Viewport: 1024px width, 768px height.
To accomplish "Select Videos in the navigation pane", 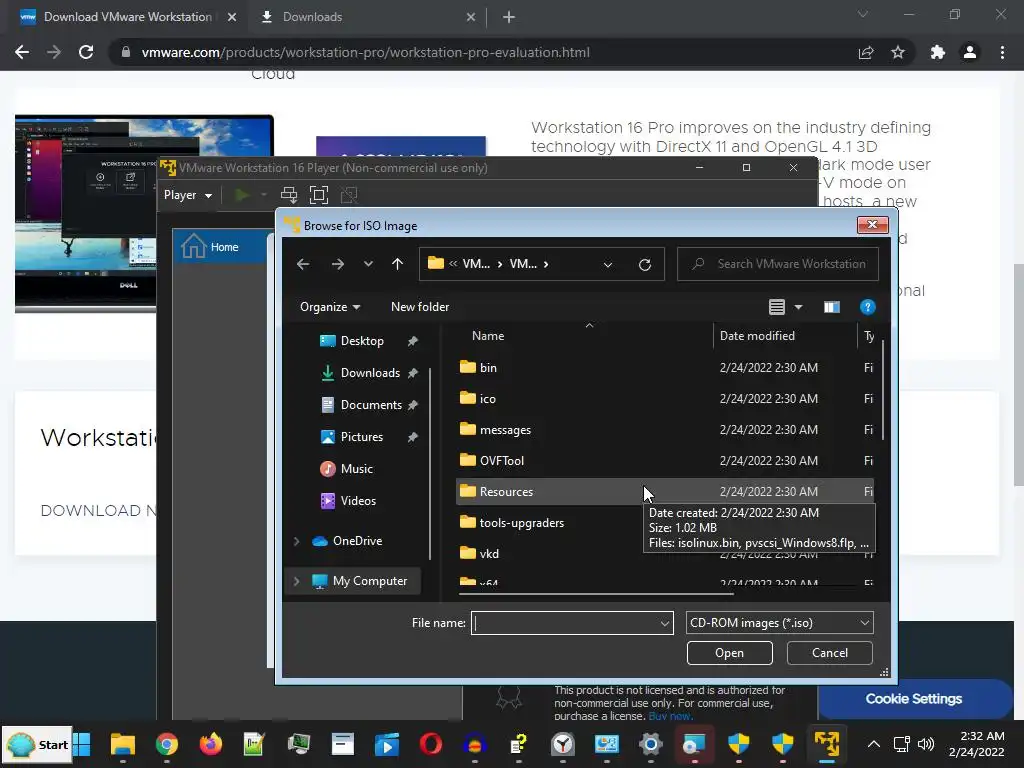I will (x=358, y=501).
